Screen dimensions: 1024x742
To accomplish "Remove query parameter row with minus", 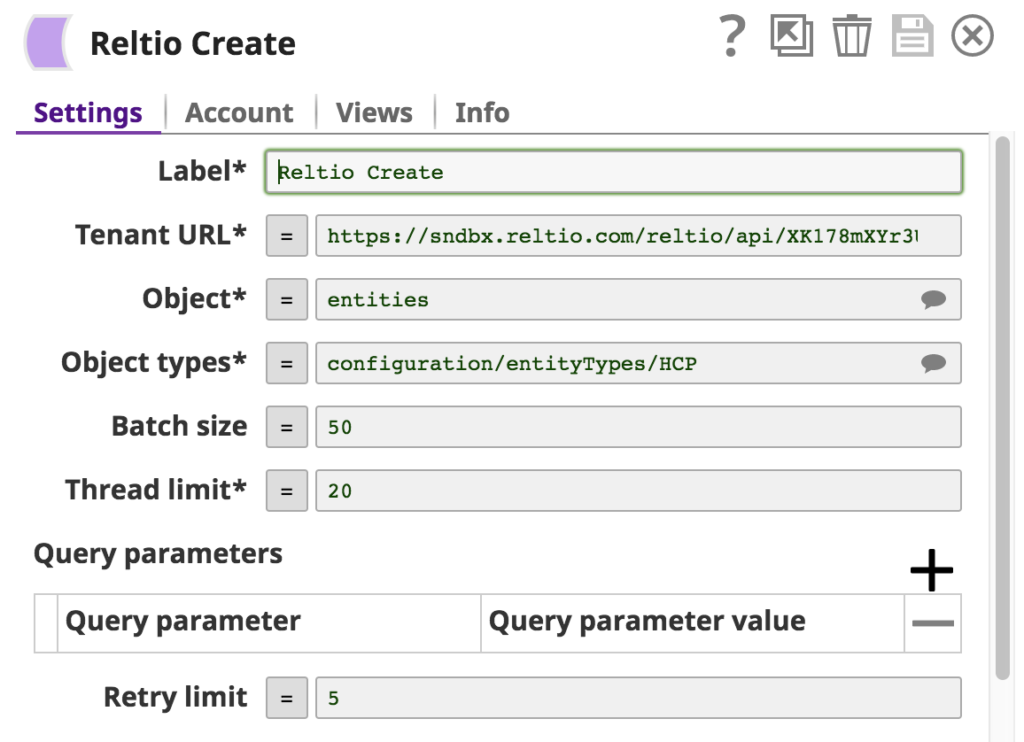I will coord(933,623).
